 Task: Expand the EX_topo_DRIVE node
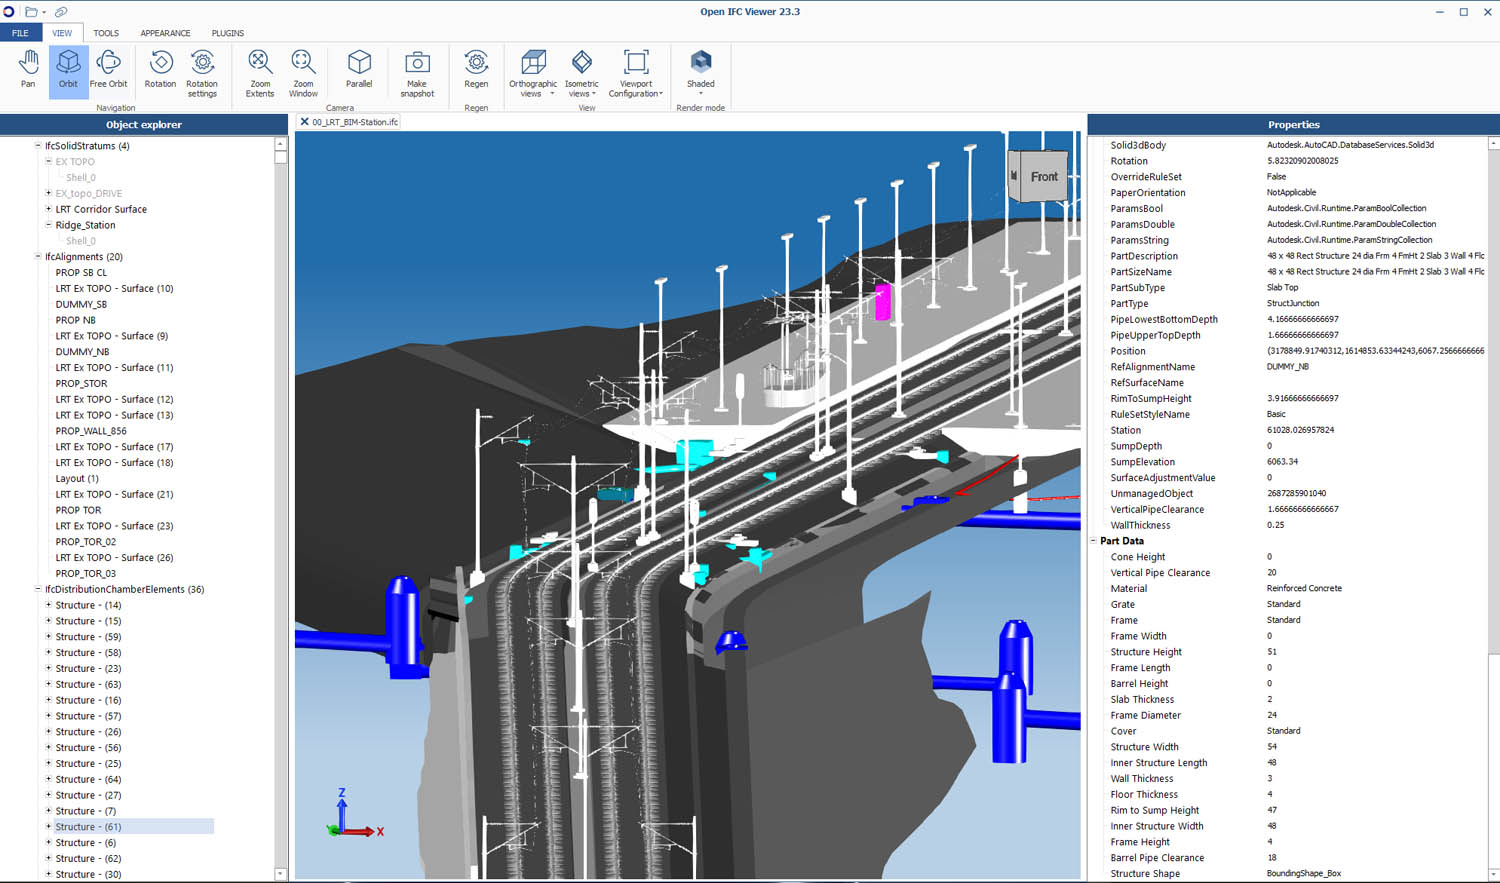48,193
